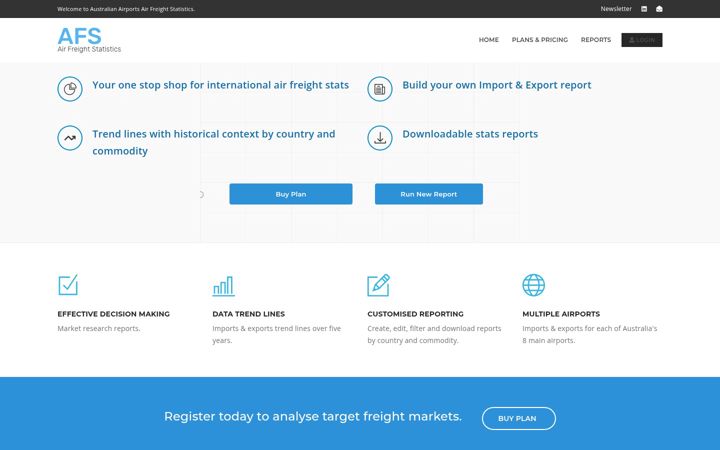
Task: Click 'Your one stop shop for international air freight stats'
Action: [220, 85]
